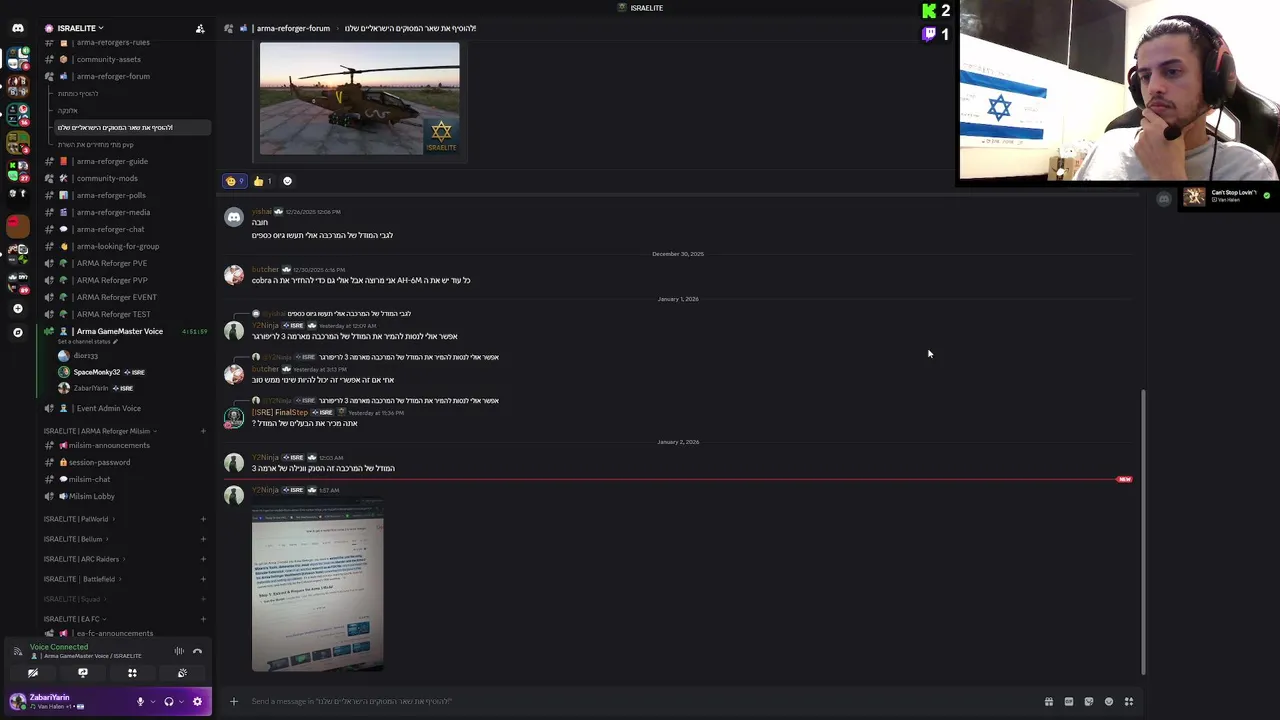Collapse ISRAELITE | ARMA Reforger Milsim category

click(100, 431)
